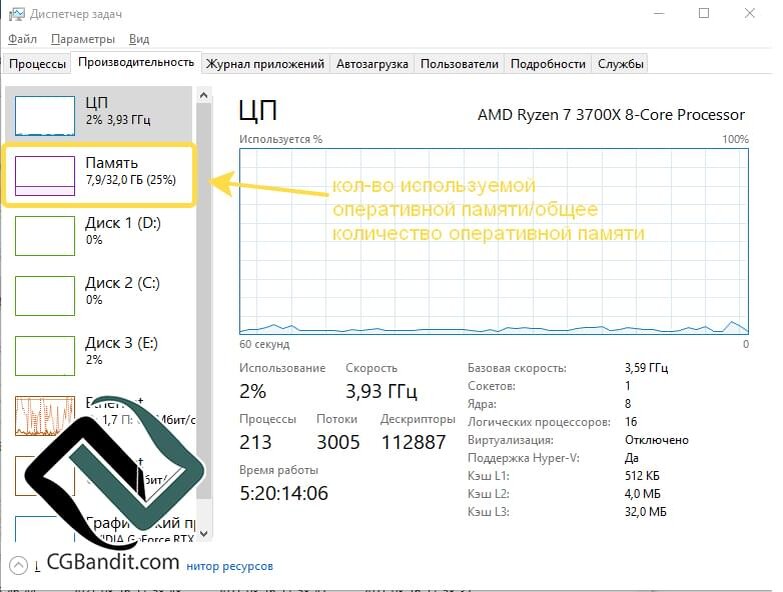
Task: Minimize the Task Manager window
Action: (x=659, y=13)
